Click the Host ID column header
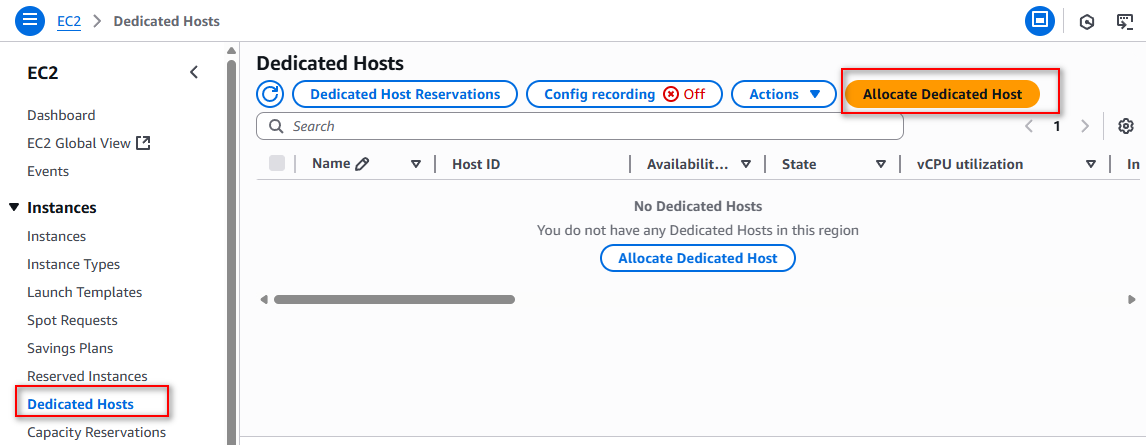 click(476, 164)
